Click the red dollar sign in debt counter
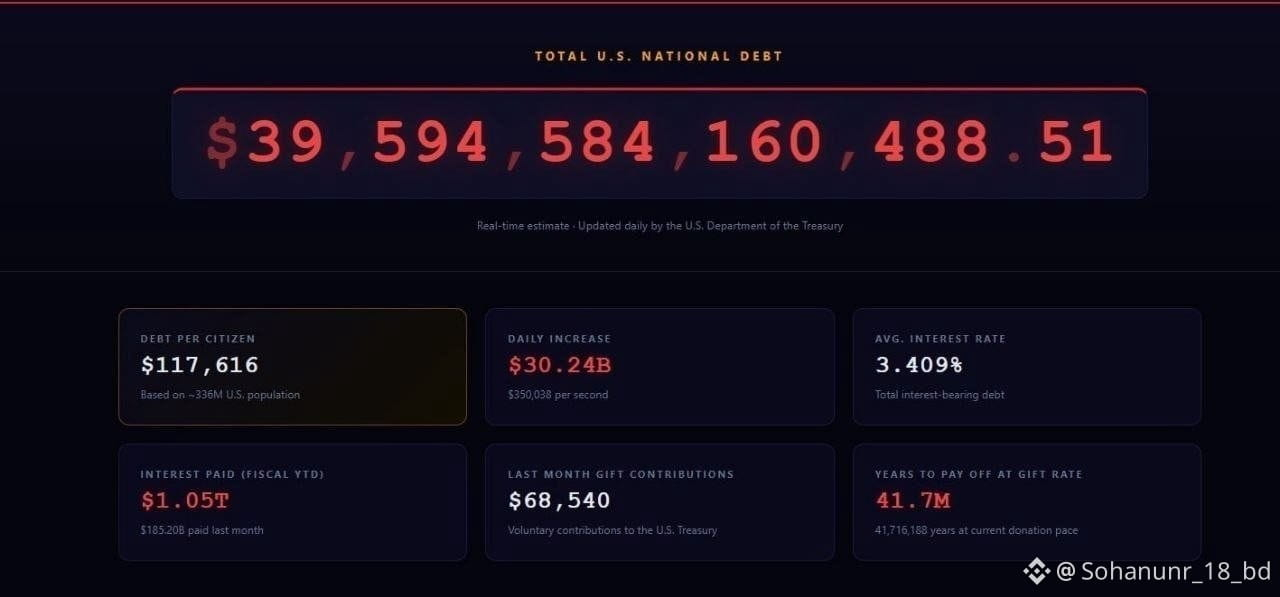The image size is (1280, 597). [222, 142]
